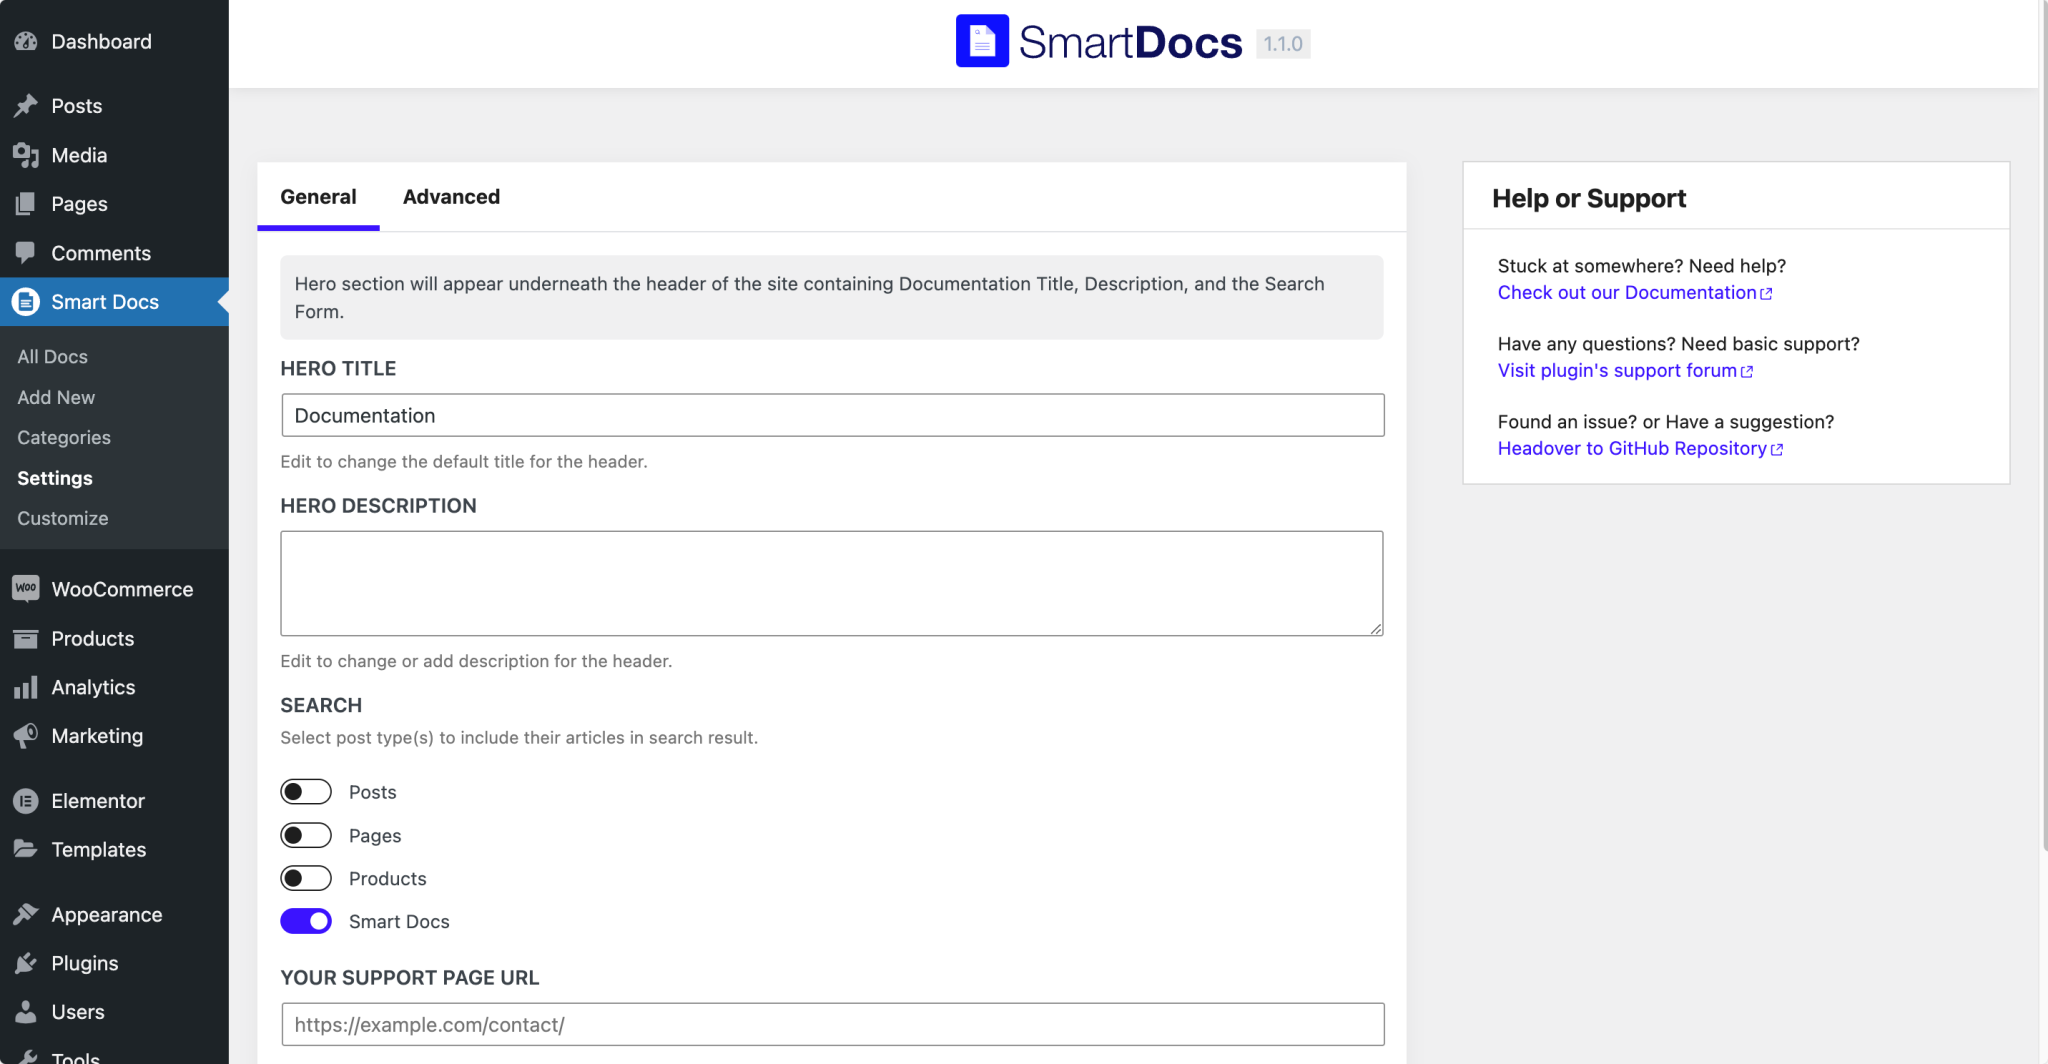Click the page vertical scrollbar

tap(2043, 425)
